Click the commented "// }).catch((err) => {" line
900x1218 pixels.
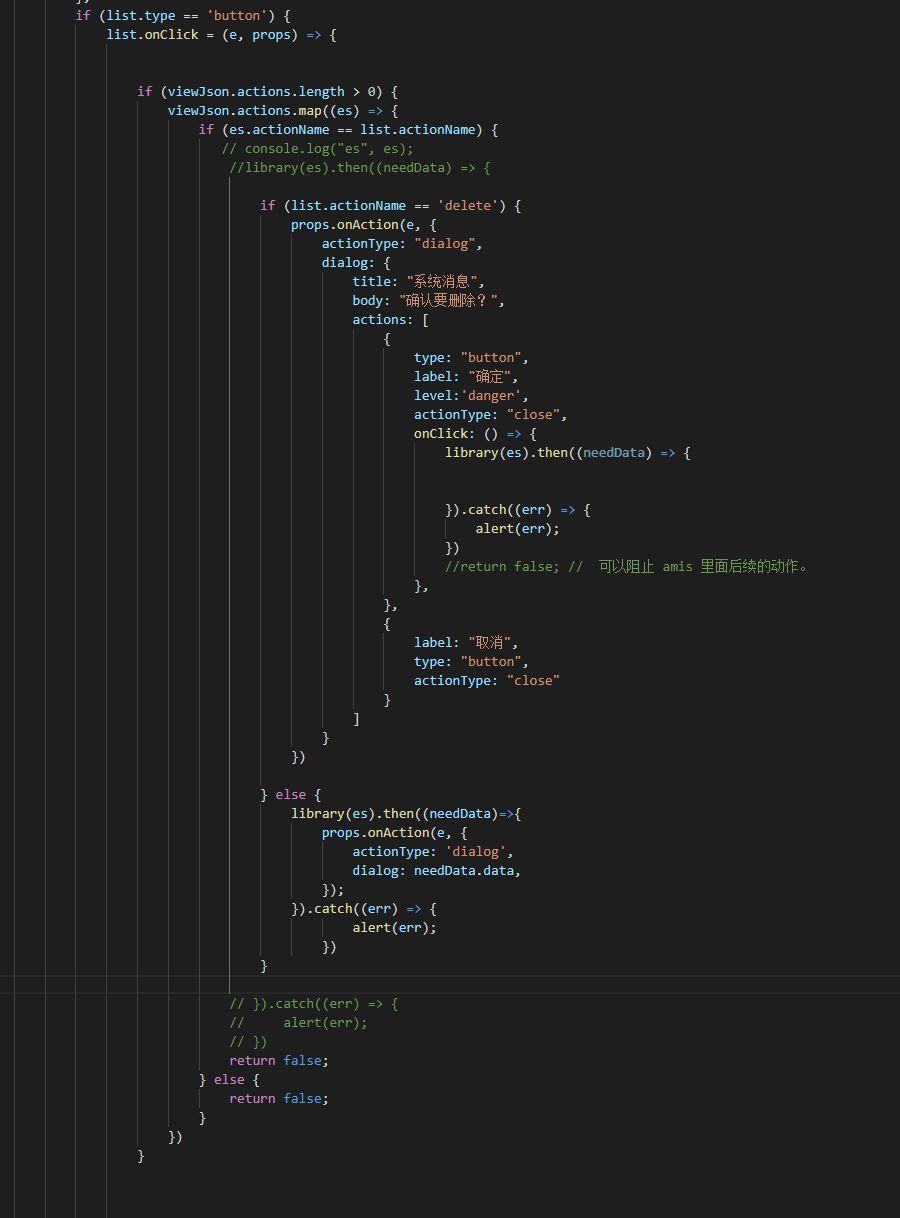(314, 1004)
